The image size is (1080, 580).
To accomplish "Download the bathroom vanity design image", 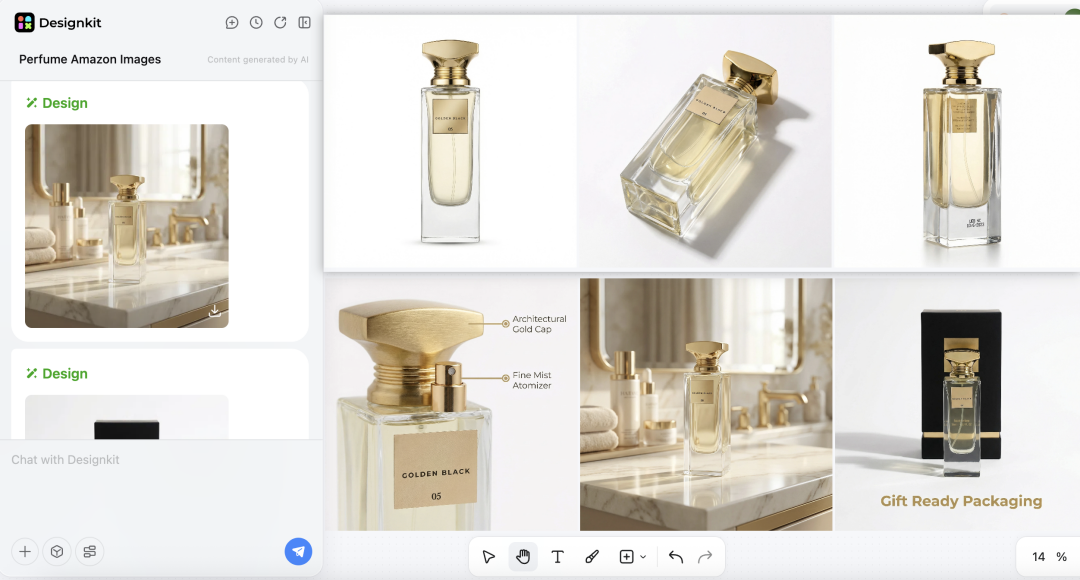I will (214, 311).
